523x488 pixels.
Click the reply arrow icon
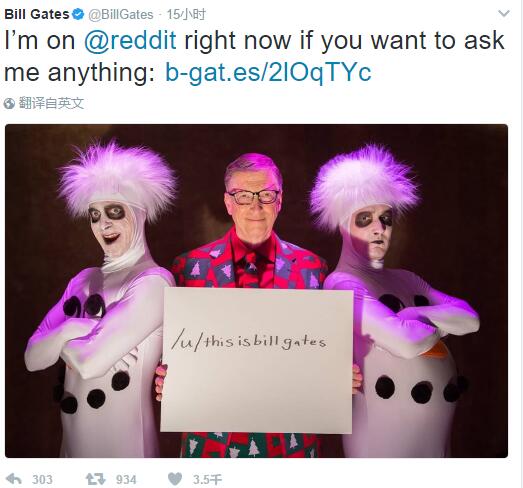point(14,479)
